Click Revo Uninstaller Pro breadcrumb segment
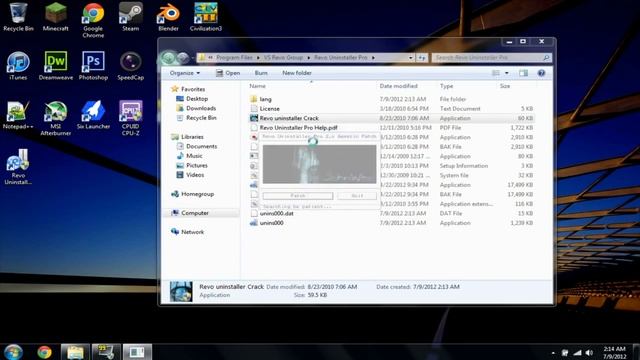640x360 pixels. pos(341,58)
